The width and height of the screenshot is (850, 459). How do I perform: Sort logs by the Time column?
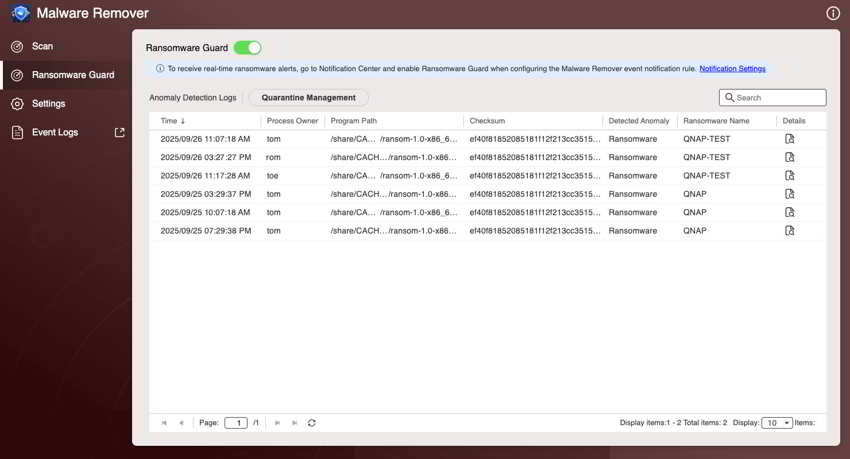173,121
